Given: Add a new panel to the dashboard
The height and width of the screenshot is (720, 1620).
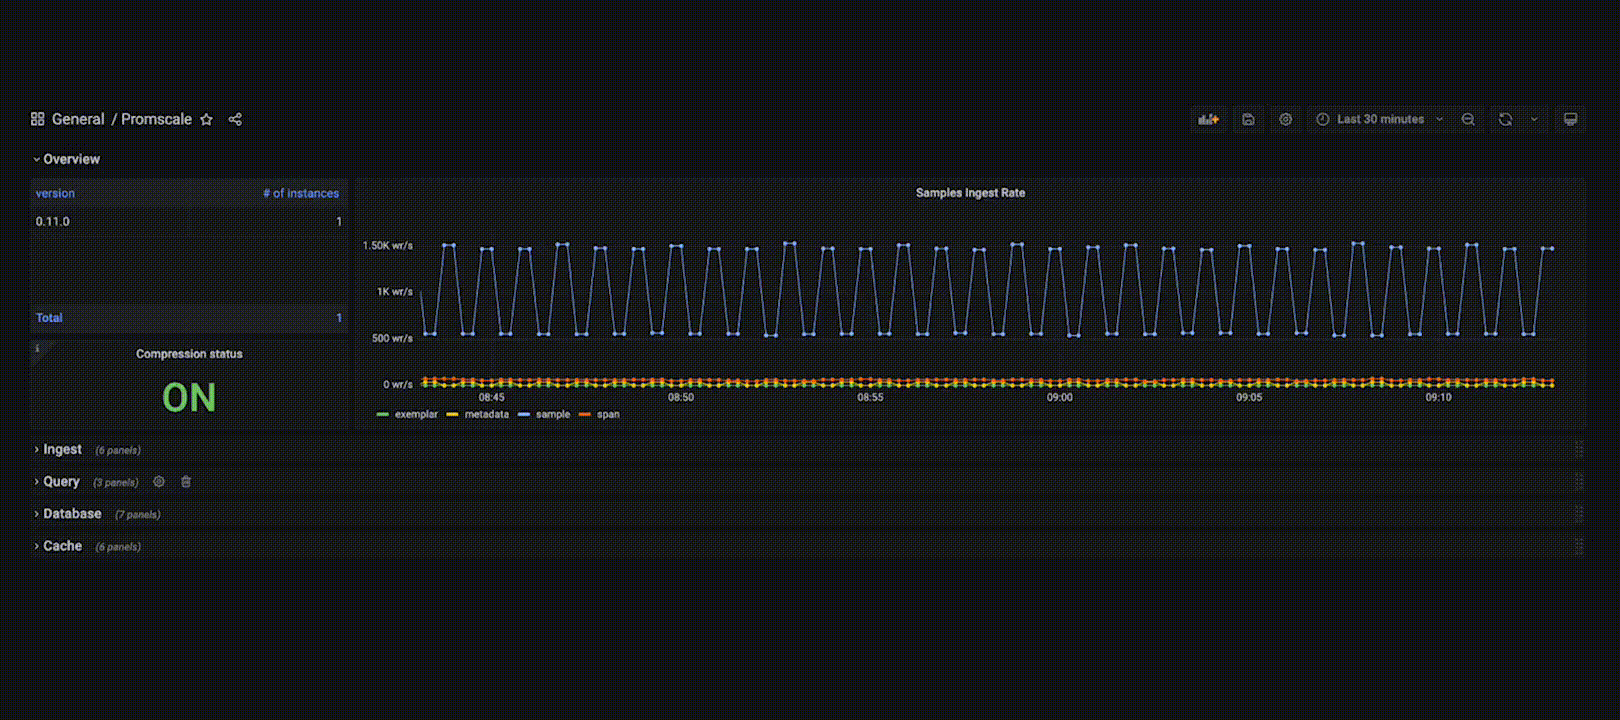Looking at the screenshot, I should pos(1209,119).
